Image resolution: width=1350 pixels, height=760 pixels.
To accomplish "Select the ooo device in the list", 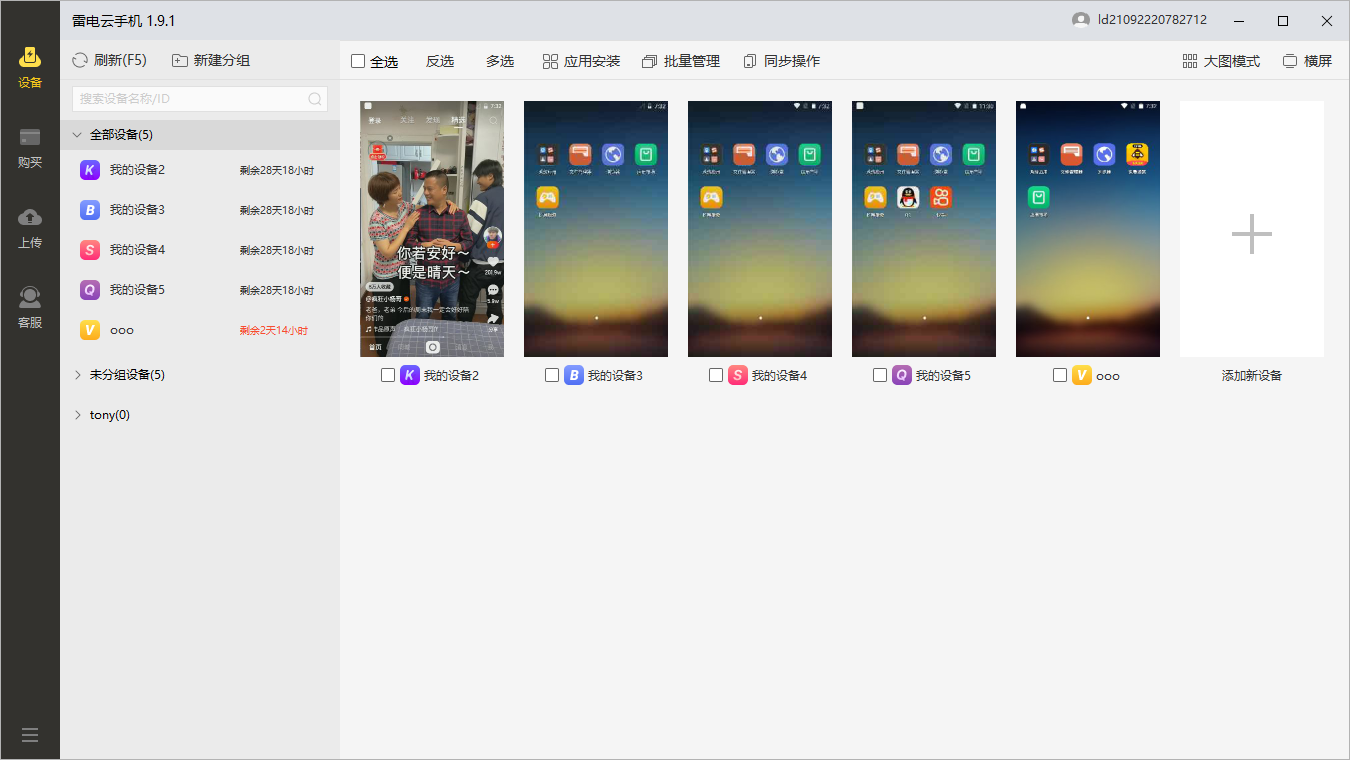I will point(200,330).
